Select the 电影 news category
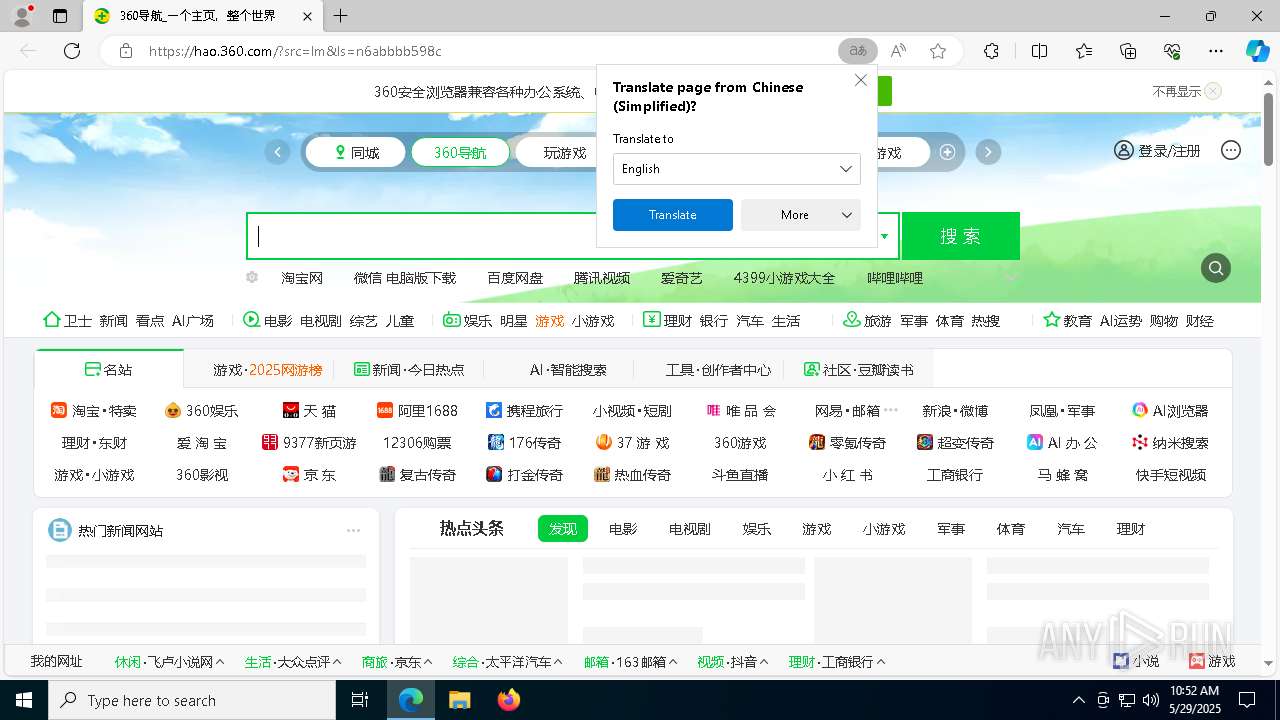Image resolution: width=1280 pixels, height=720 pixels. point(623,529)
